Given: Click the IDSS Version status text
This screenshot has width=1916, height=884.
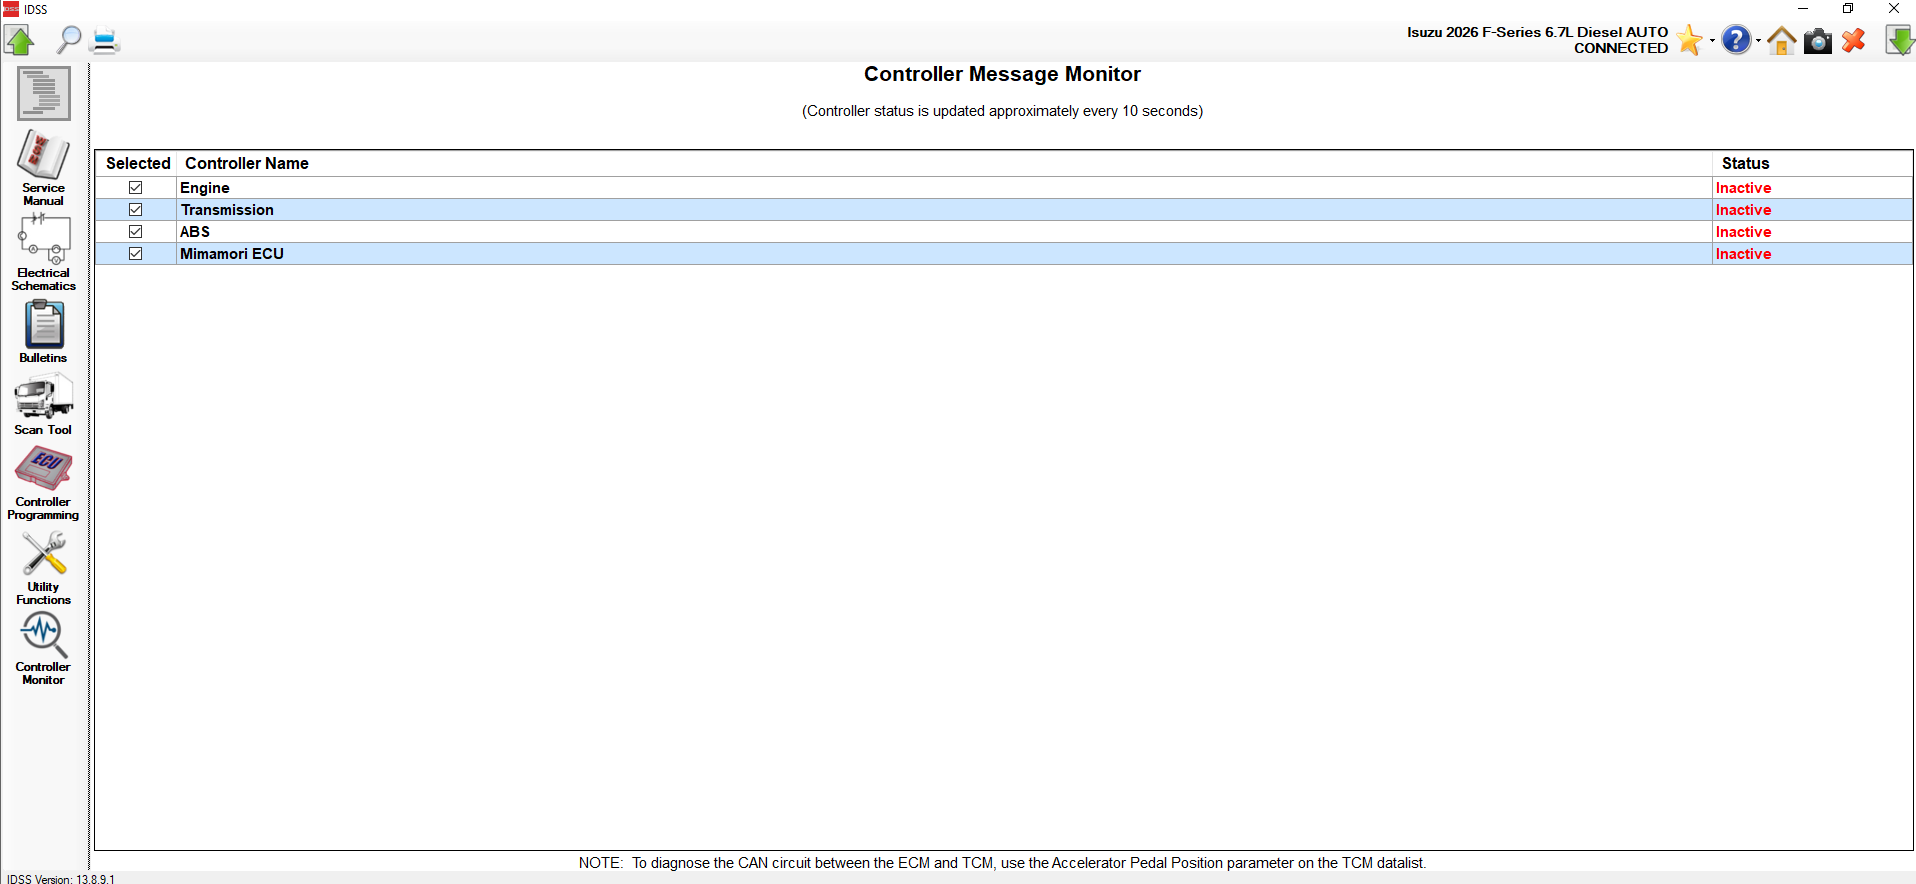Looking at the screenshot, I should coord(61,879).
